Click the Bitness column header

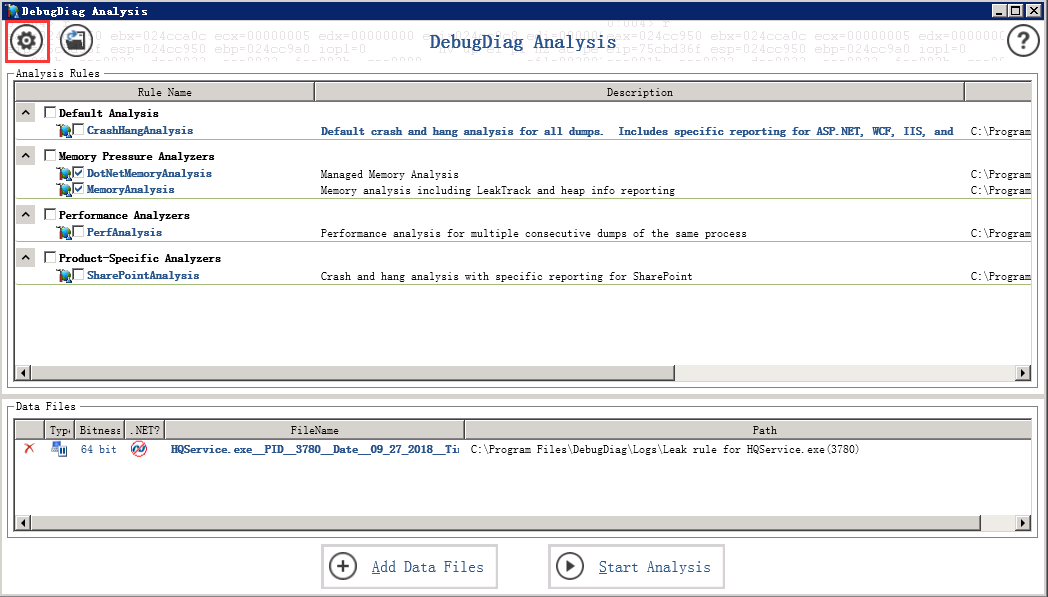click(x=99, y=430)
